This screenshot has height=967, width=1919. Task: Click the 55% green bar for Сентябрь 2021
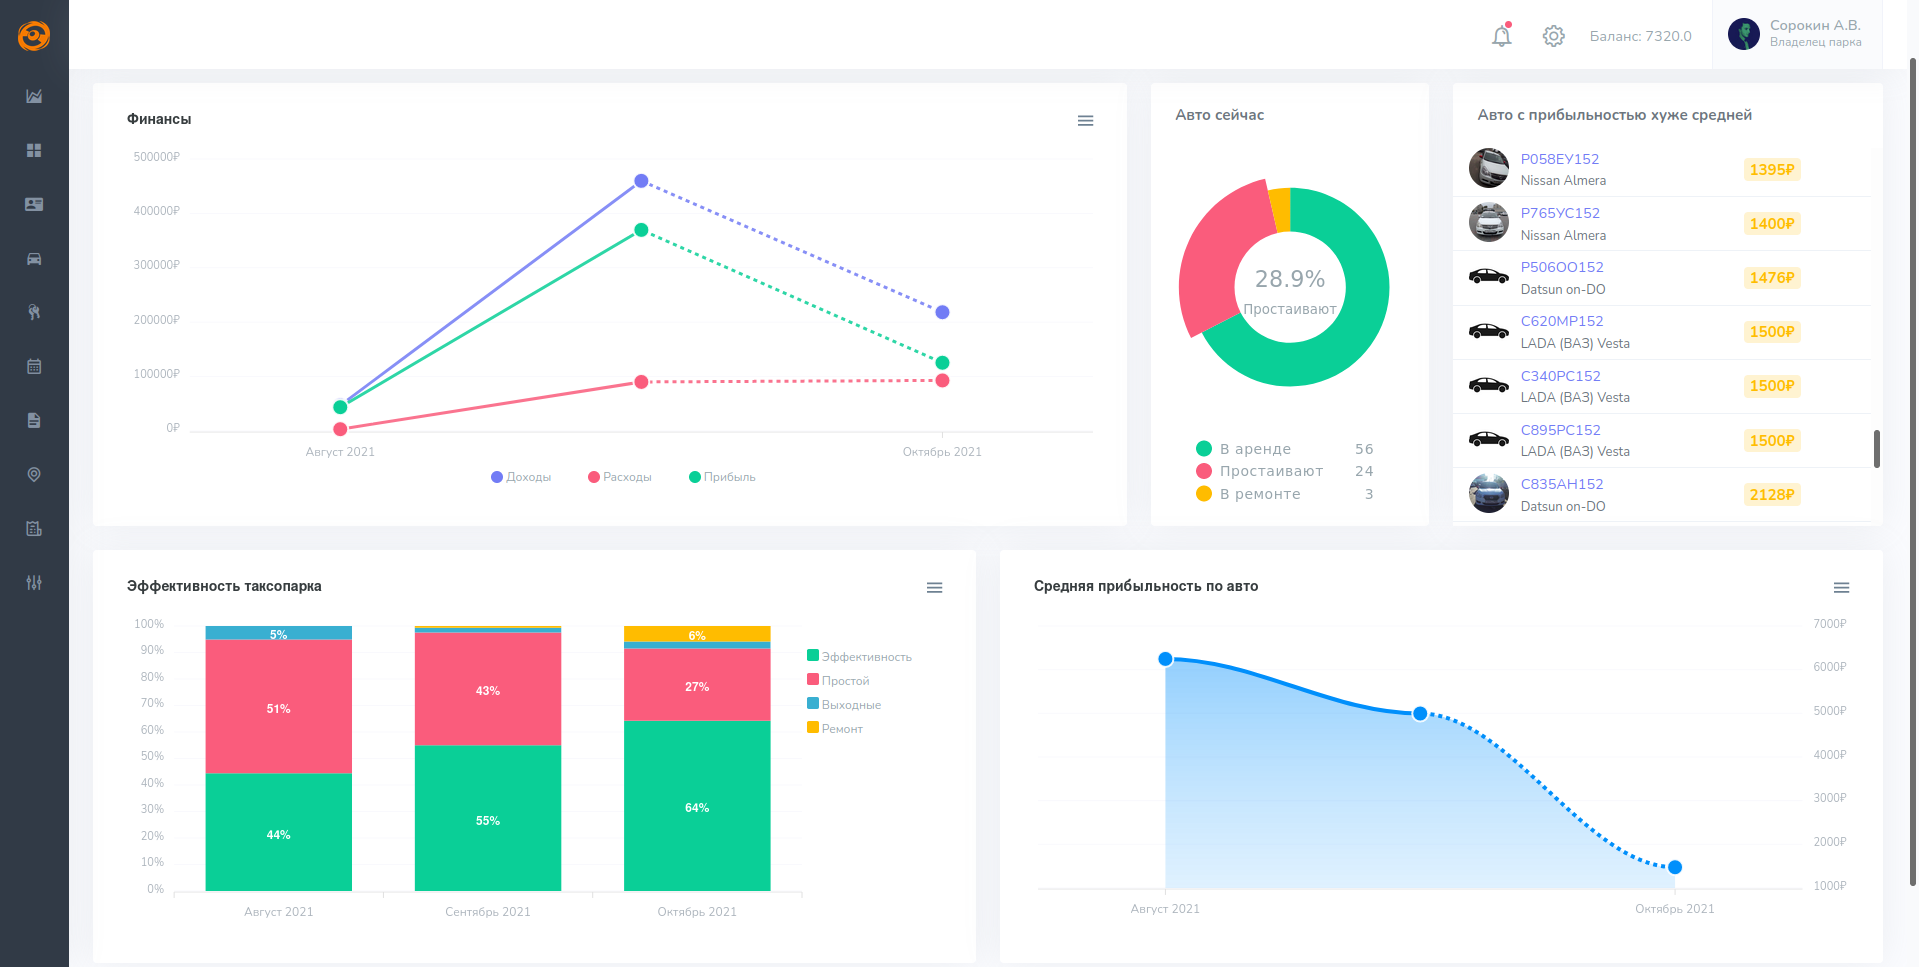tap(488, 818)
